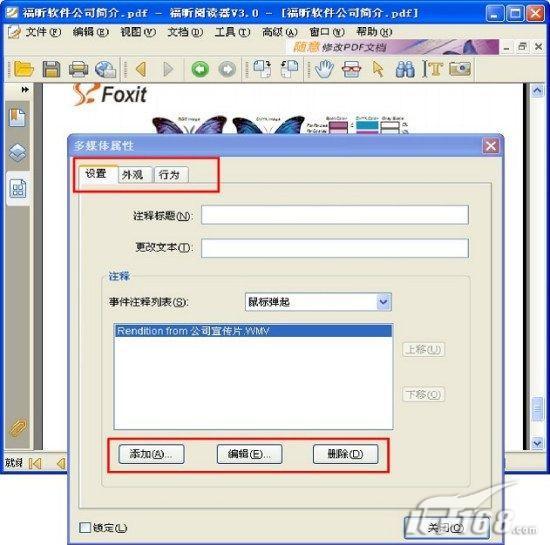The image size is (550, 545).
Task: Click the globe email toolbar icon
Action: coord(106,69)
